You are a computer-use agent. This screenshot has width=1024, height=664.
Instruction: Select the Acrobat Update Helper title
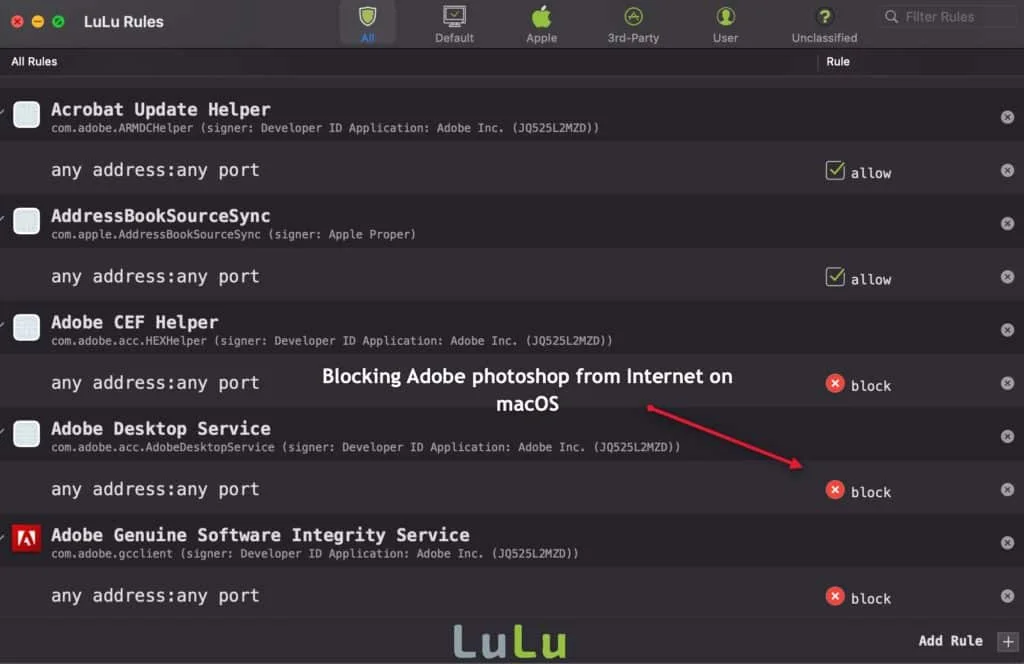pyautogui.click(x=161, y=110)
